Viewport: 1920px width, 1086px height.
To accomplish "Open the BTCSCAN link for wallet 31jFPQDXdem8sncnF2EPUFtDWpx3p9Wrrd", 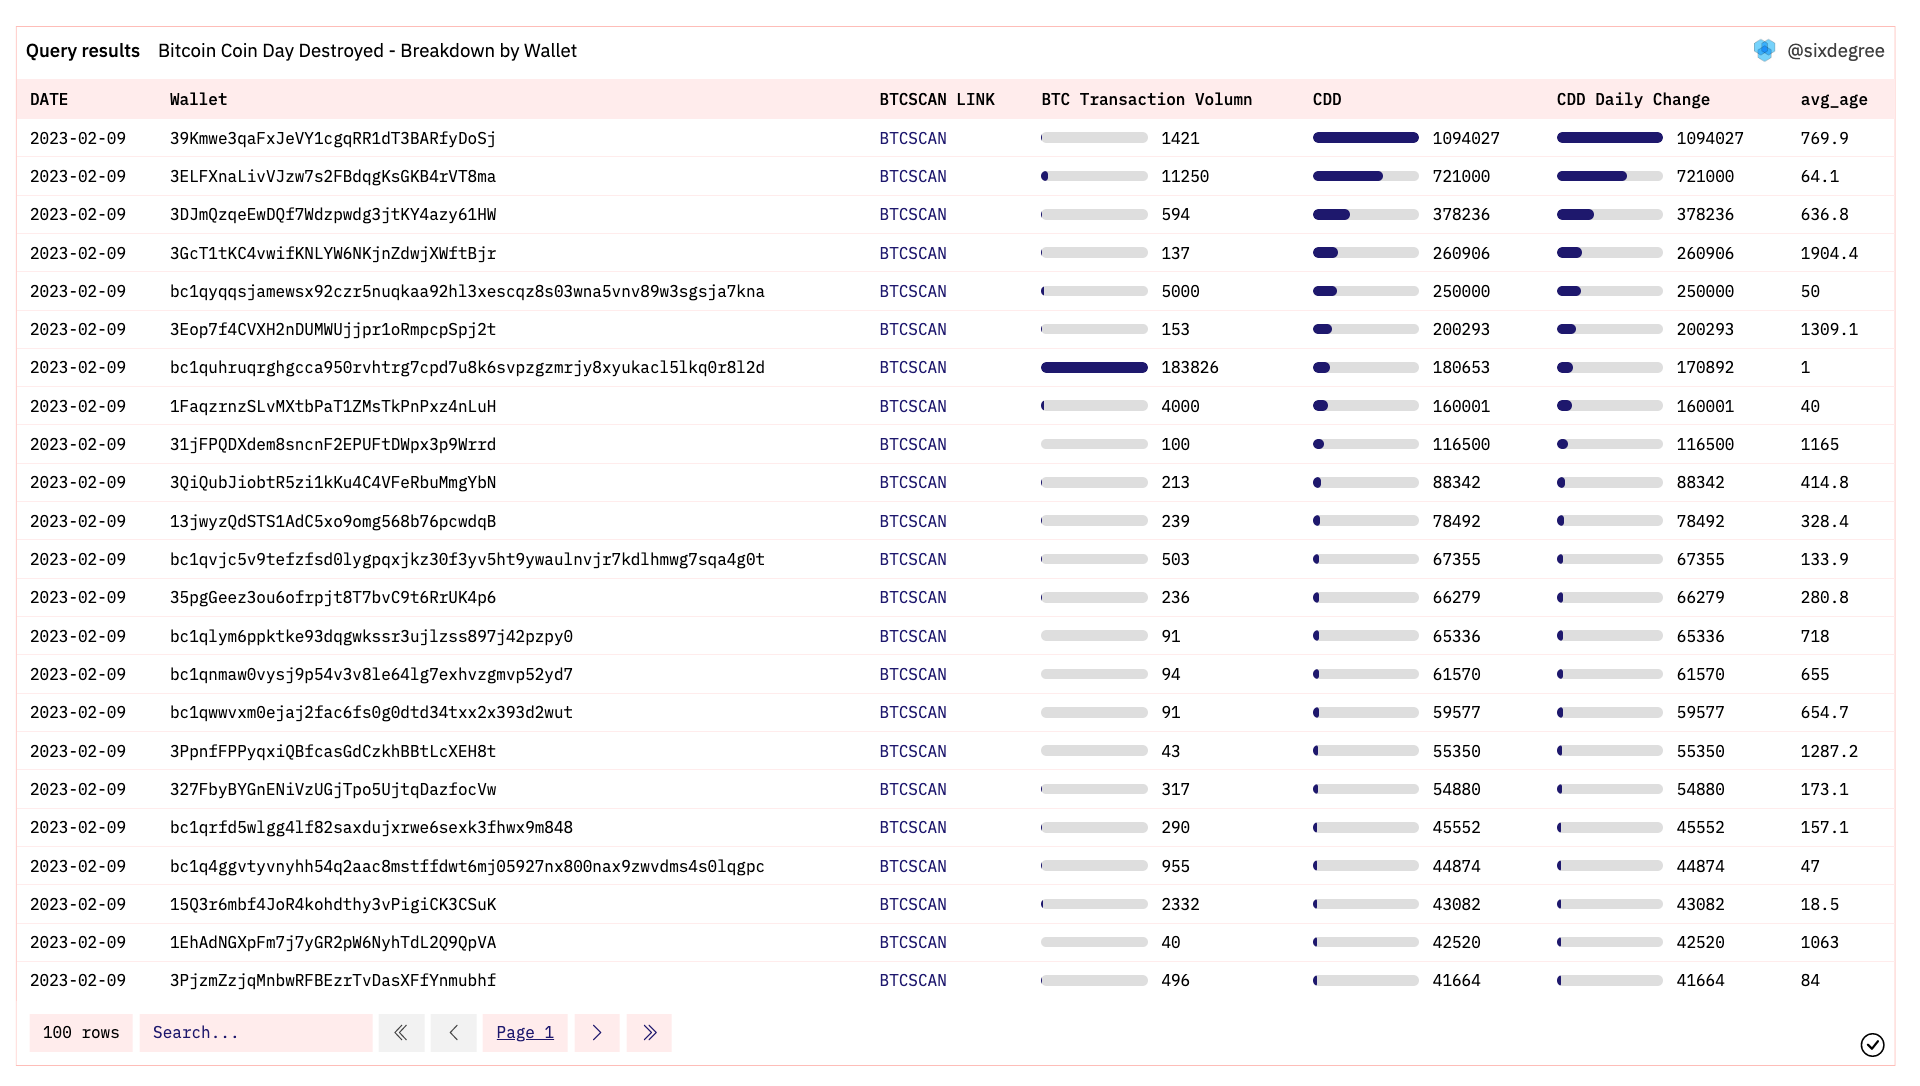I will coord(913,445).
